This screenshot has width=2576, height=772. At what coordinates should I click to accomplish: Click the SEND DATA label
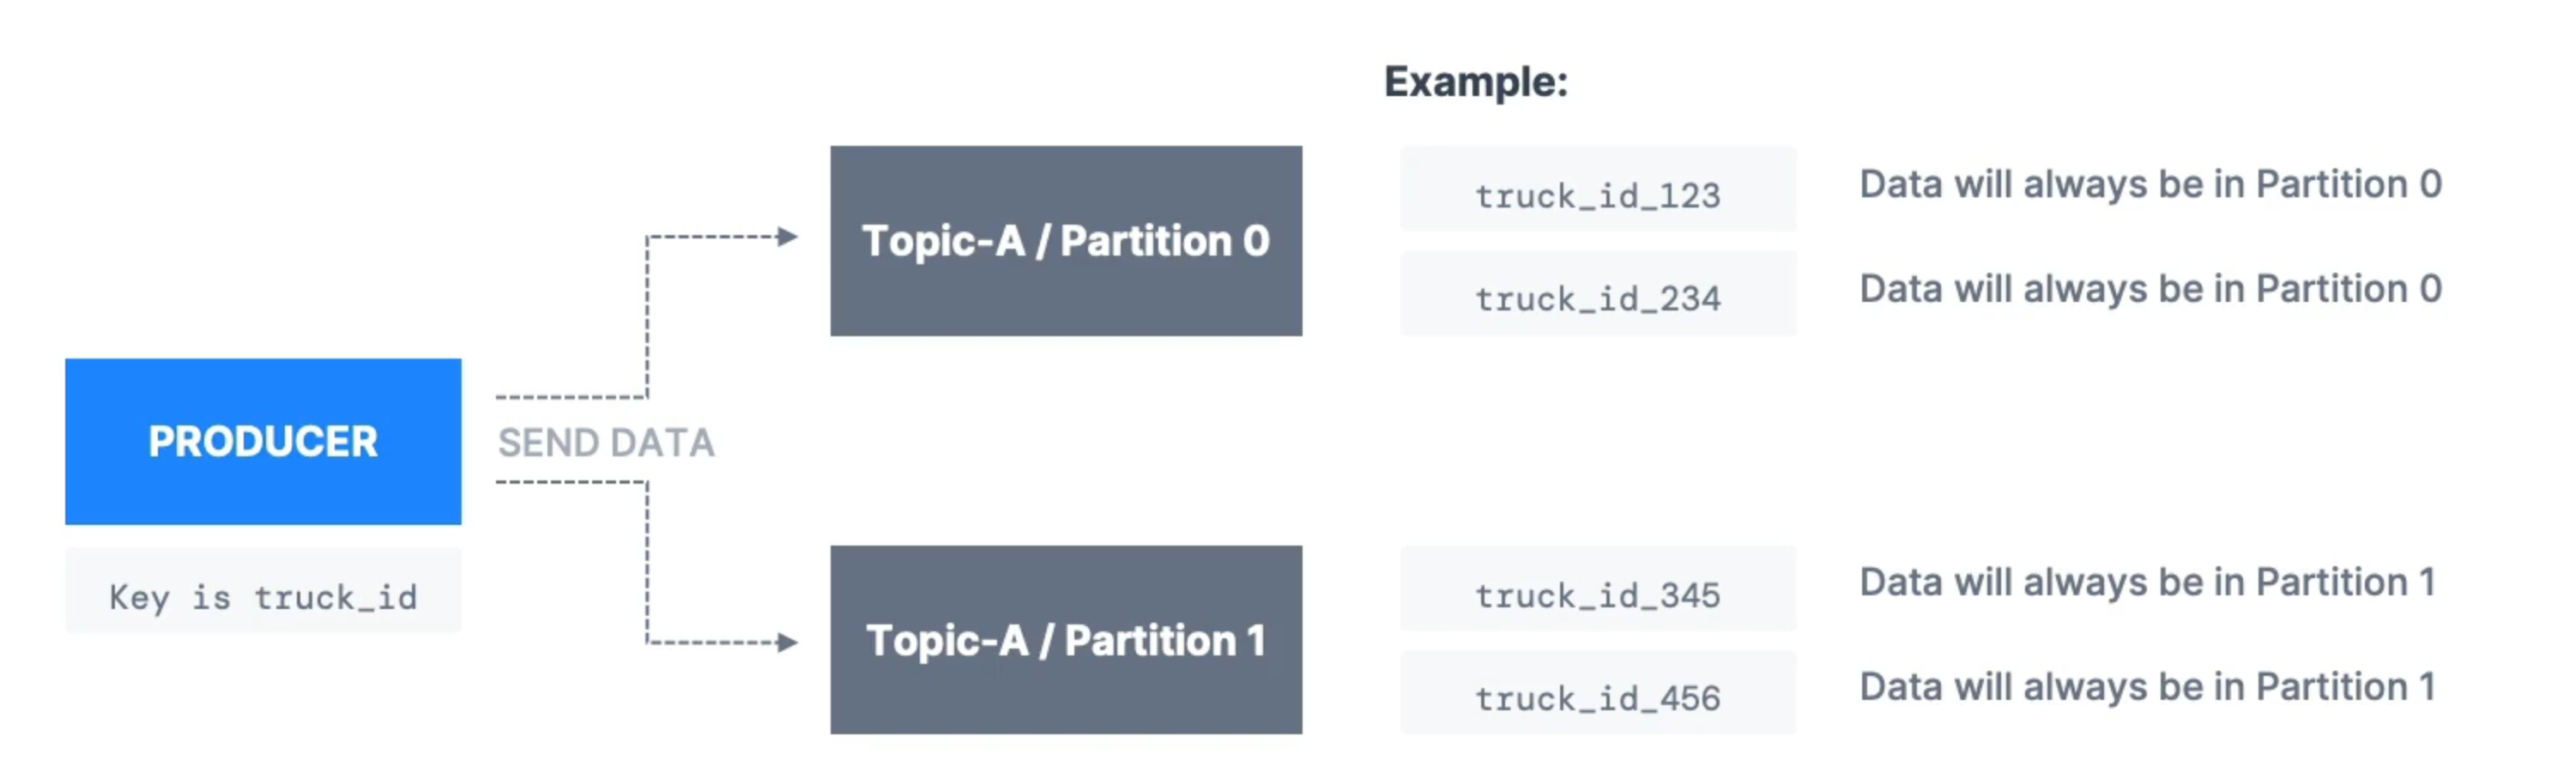coord(606,442)
